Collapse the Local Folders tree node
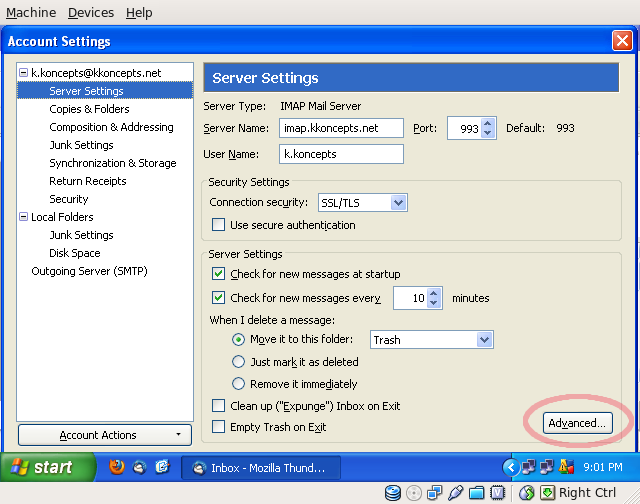The width and height of the screenshot is (640, 504). tap(24, 217)
